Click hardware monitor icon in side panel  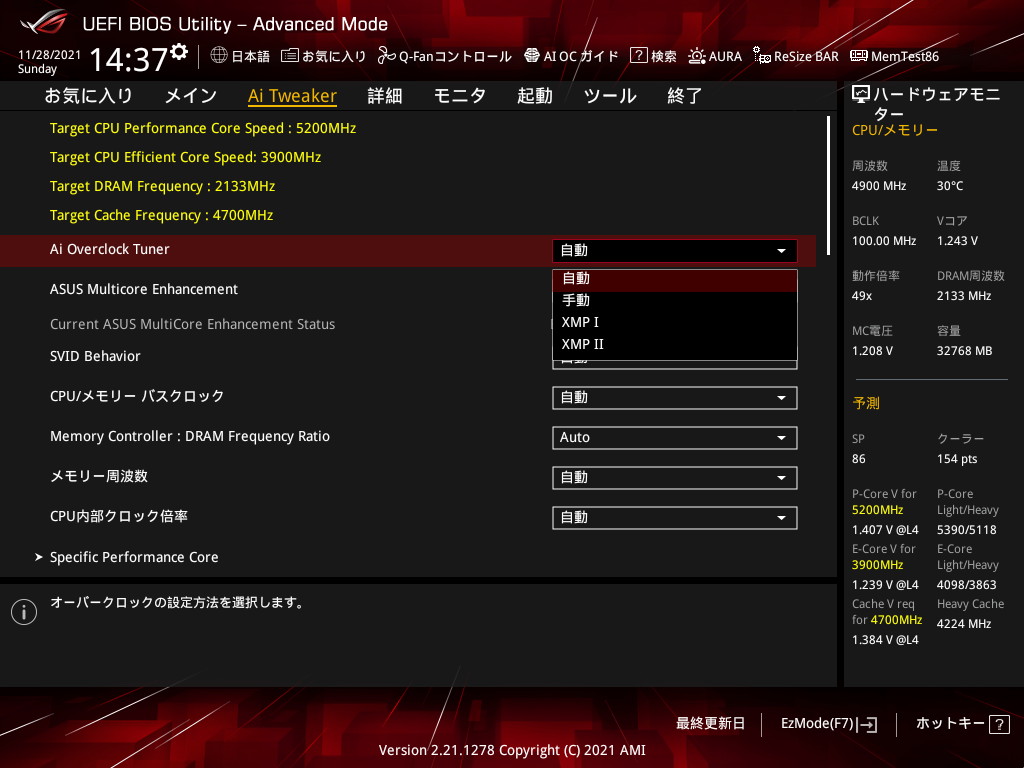861,95
